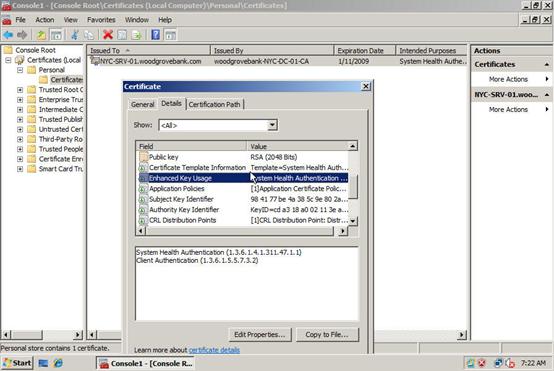Viewport: 554px width, 371px height.
Task: Click the Help question mark toolbar icon
Action: point(155,35)
